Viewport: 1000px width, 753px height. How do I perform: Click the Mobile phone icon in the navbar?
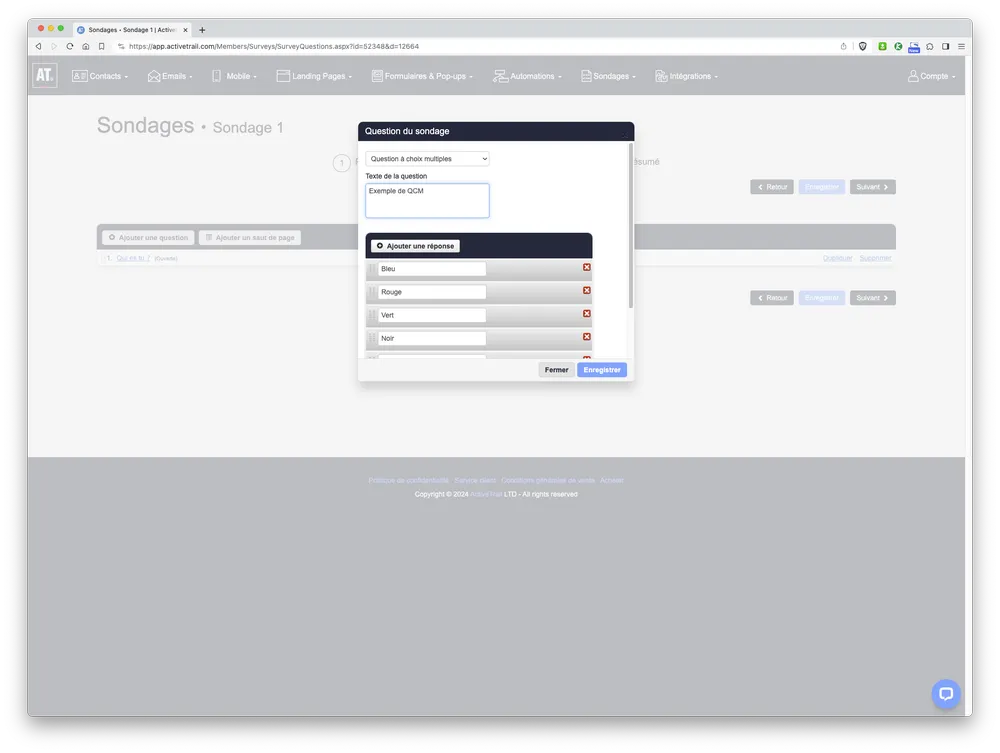click(x=218, y=75)
